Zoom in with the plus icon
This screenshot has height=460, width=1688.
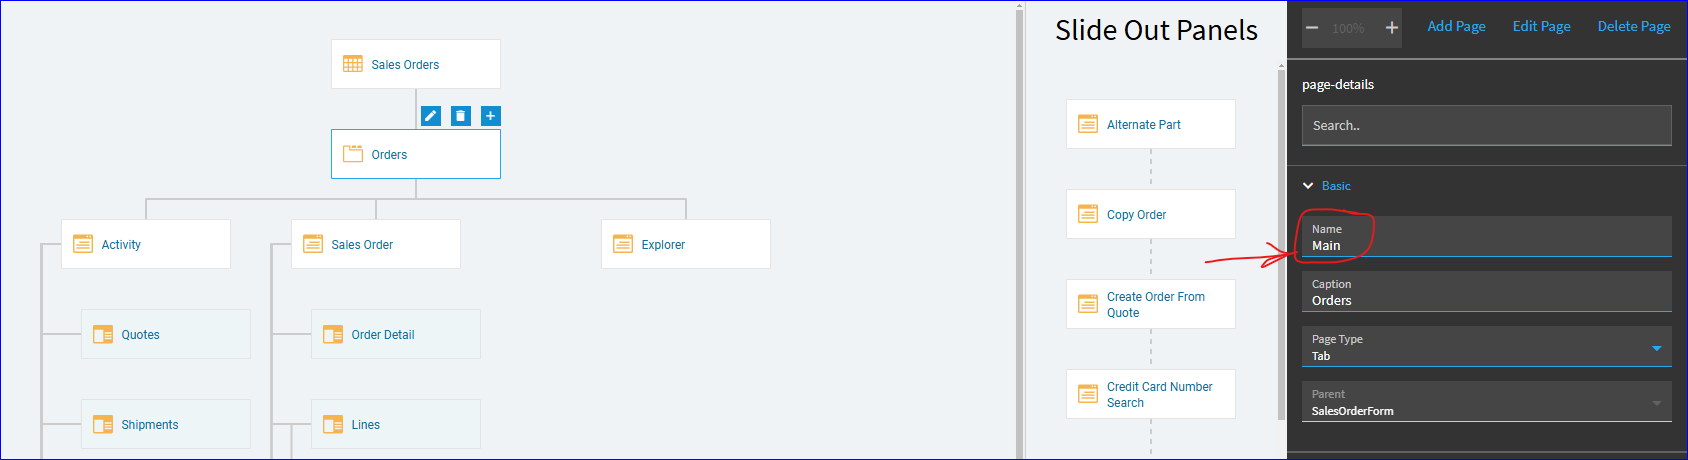pyautogui.click(x=1391, y=28)
